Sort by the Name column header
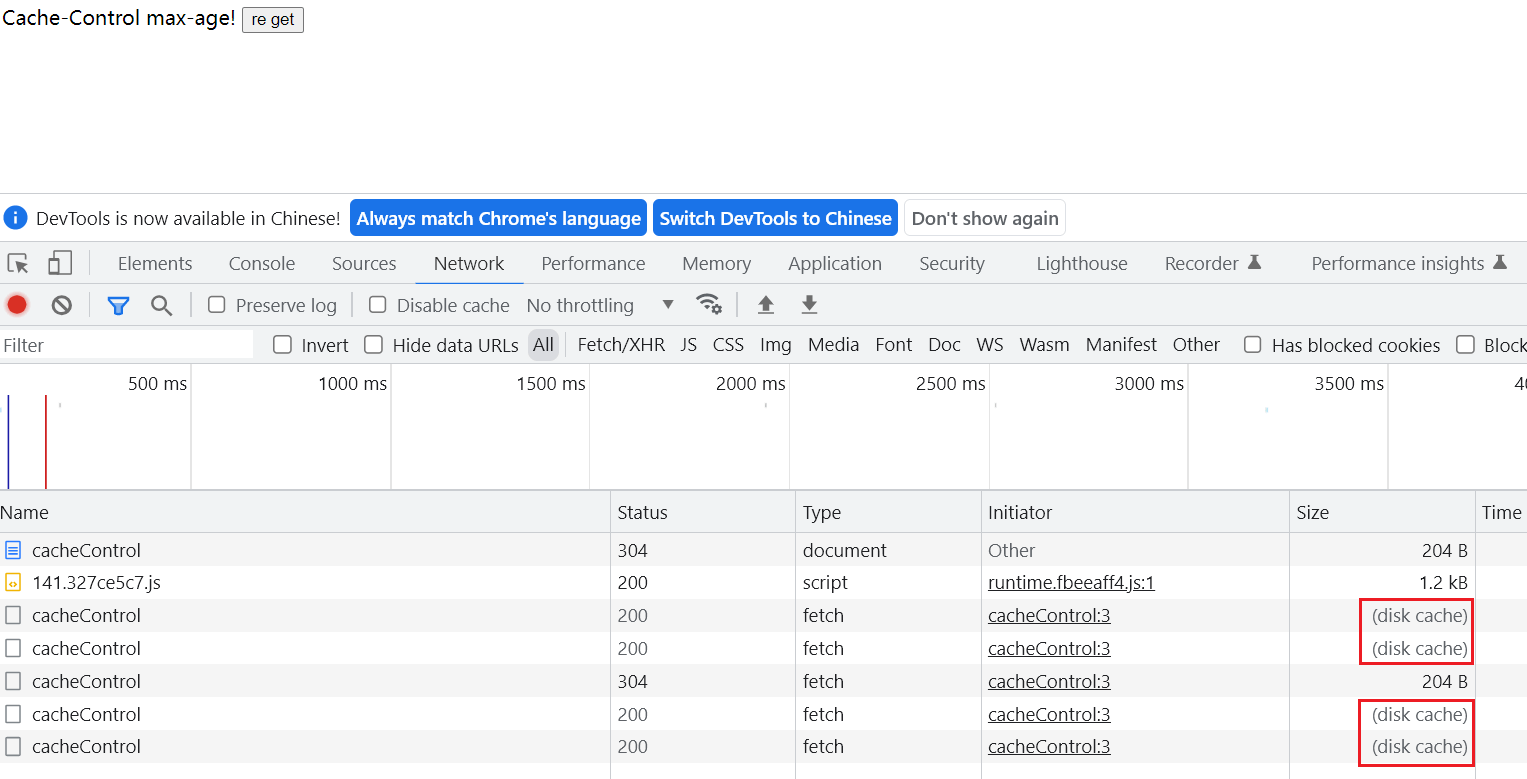Viewport: 1527px width, 779px height. coord(305,512)
